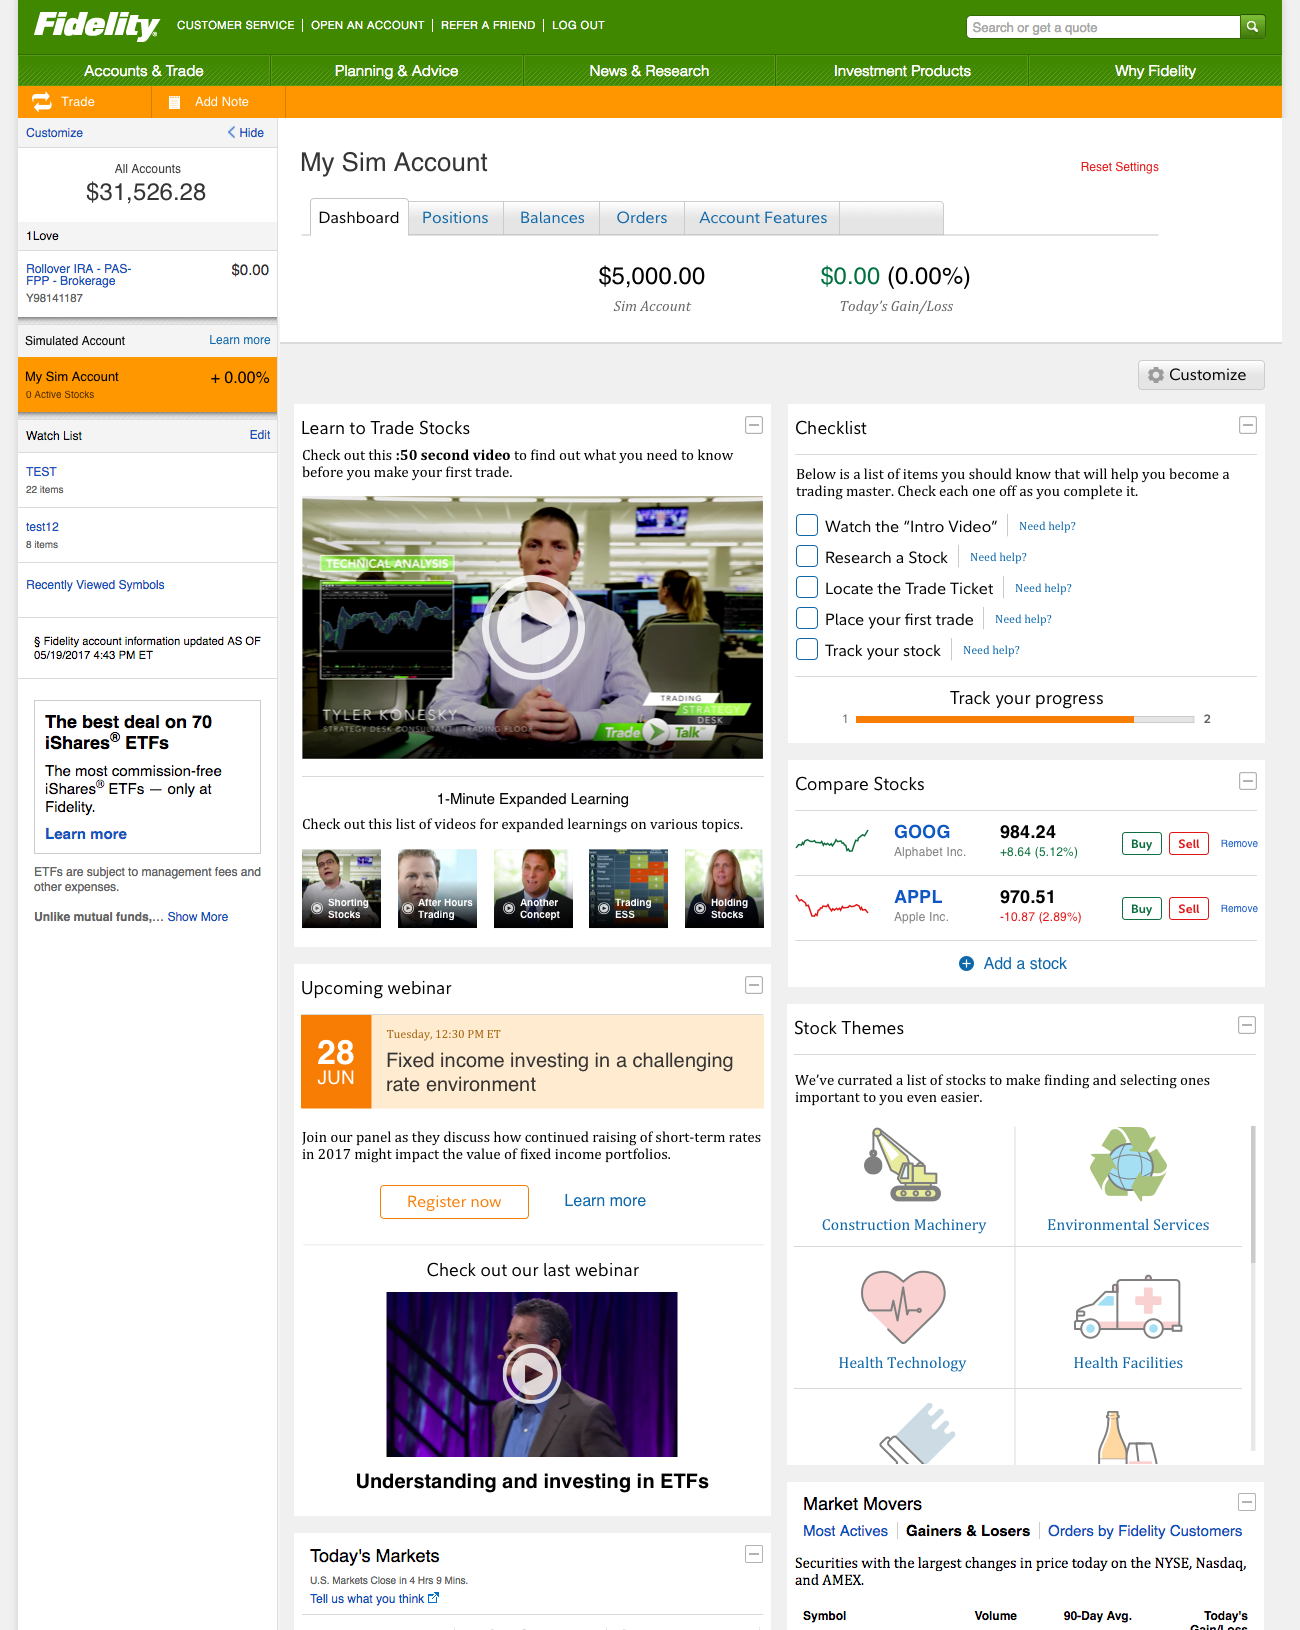Click the Health Technology heart icon
The image size is (1300, 1630).
[x=902, y=1306]
